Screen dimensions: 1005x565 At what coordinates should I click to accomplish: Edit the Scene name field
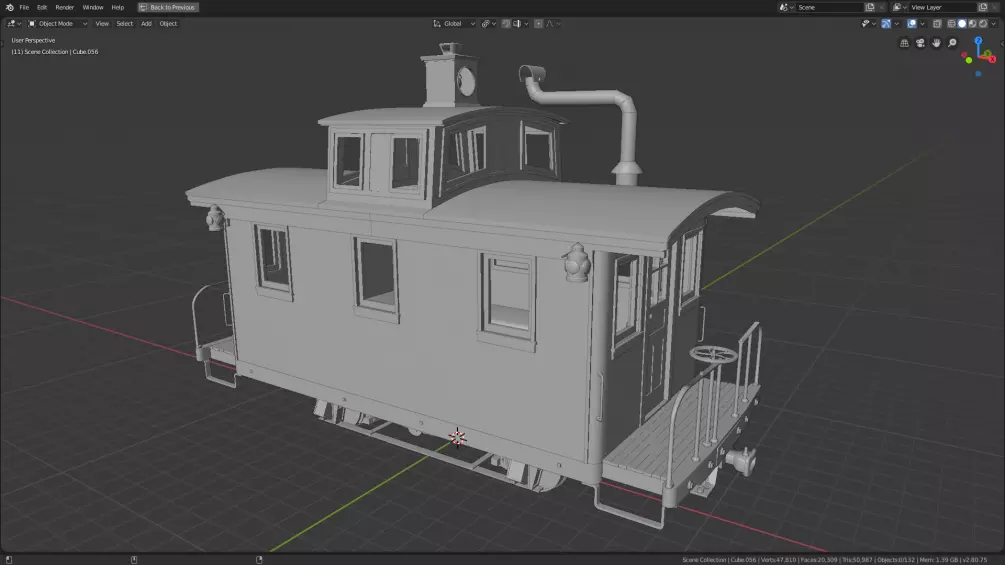point(830,7)
